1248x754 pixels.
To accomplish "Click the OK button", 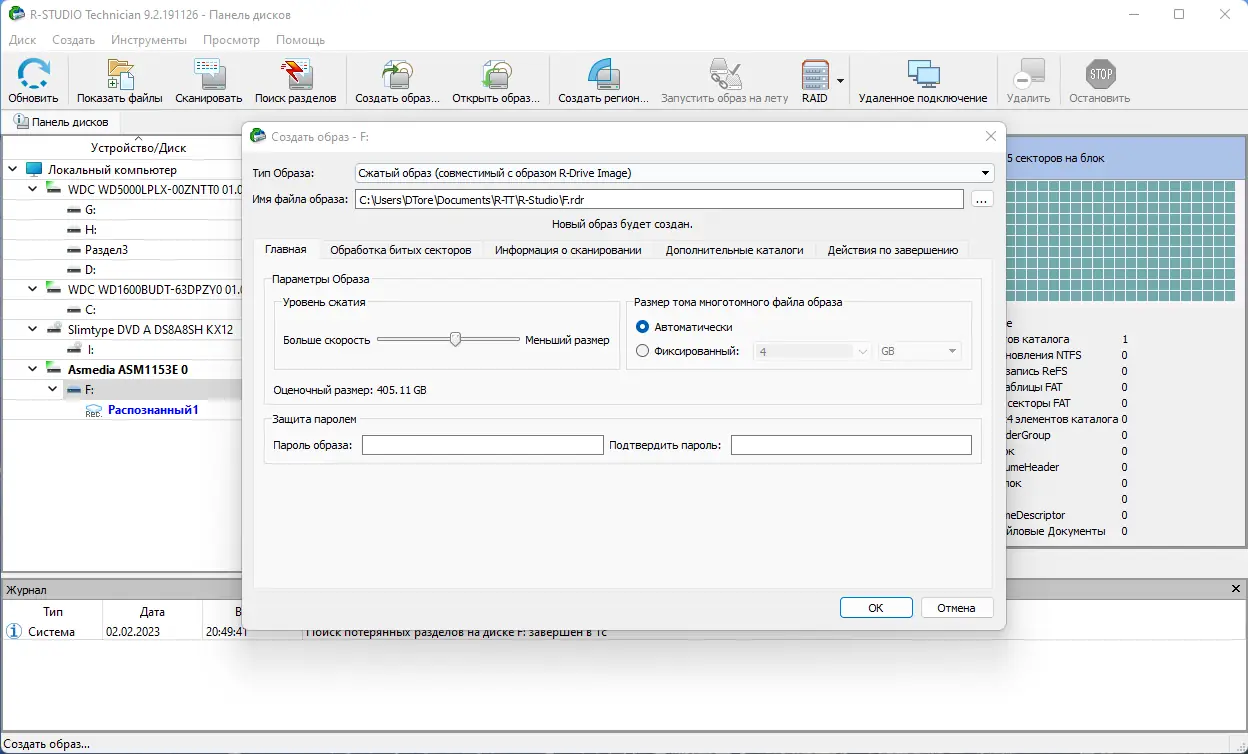I will coord(876,608).
